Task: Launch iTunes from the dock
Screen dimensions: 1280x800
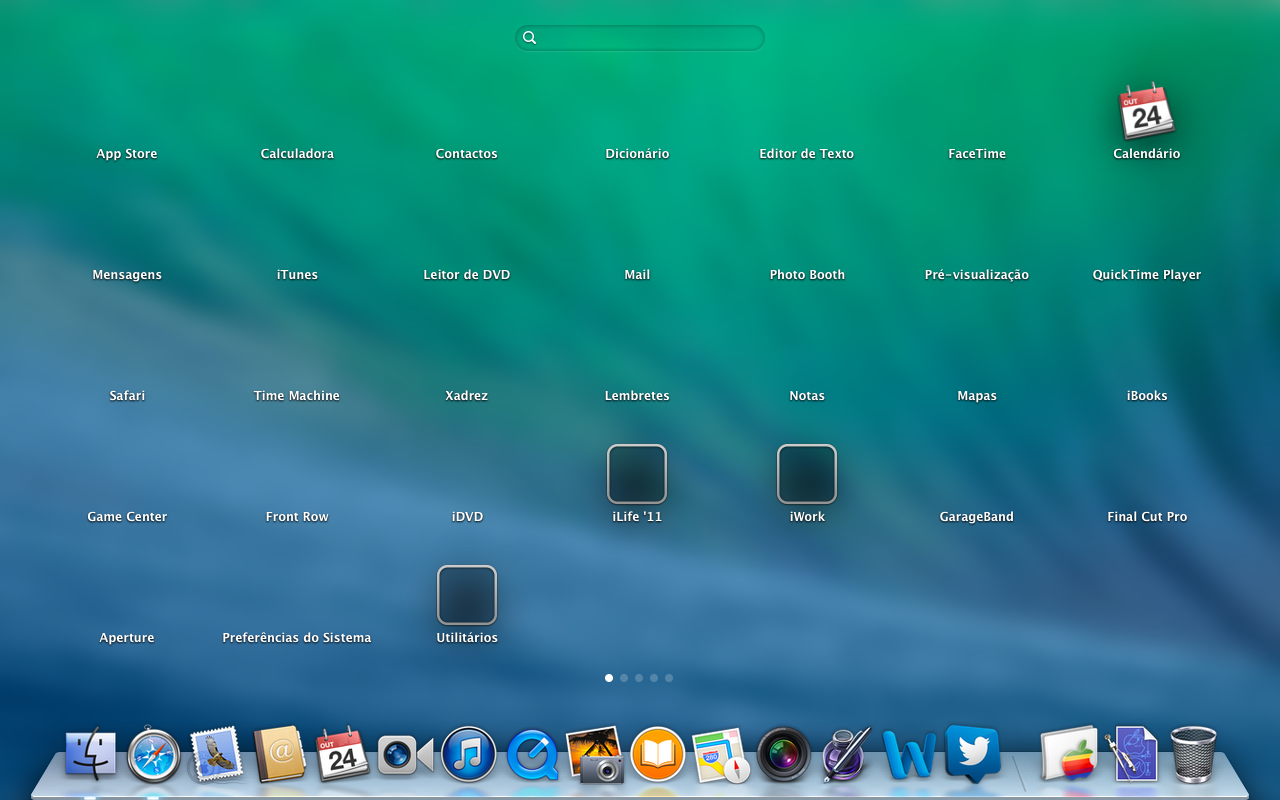Action: point(469,755)
